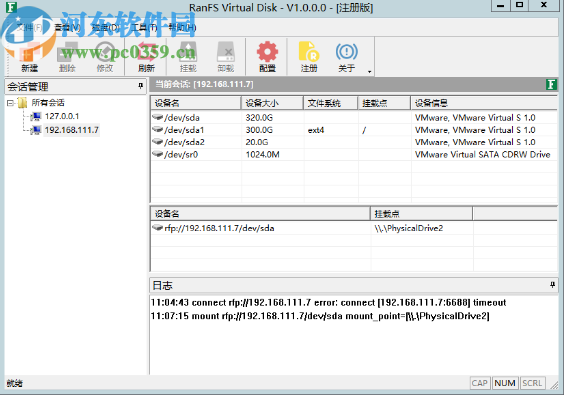Select mounted entry rfp://192.168.111.7/dev/sda
The width and height of the screenshot is (567, 397).
tap(354, 228)
